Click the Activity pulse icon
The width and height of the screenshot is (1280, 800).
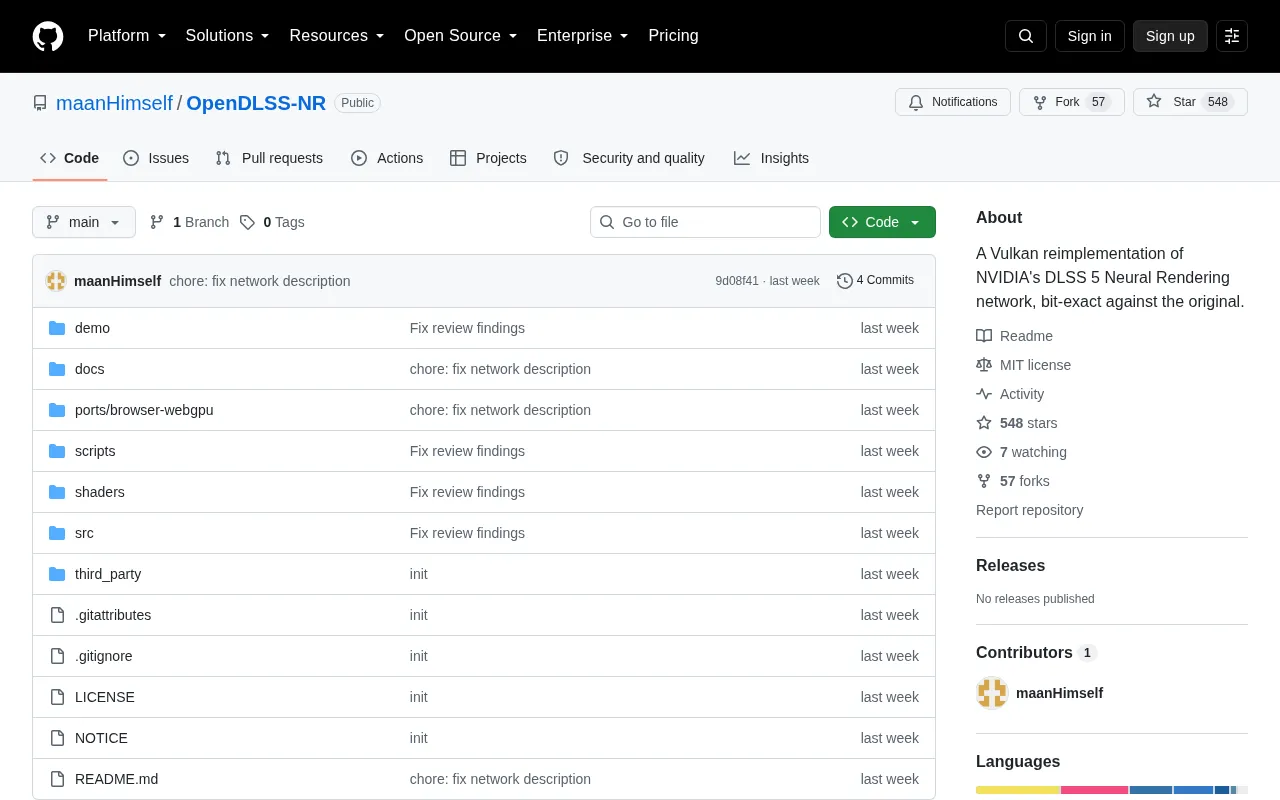(x=984, y=394)
